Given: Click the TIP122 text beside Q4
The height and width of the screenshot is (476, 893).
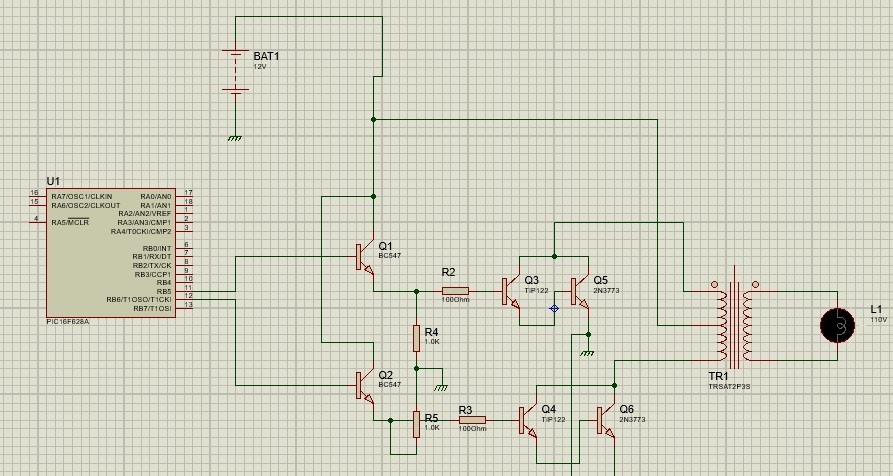Looking at the screenshot, I should (554, 420).
